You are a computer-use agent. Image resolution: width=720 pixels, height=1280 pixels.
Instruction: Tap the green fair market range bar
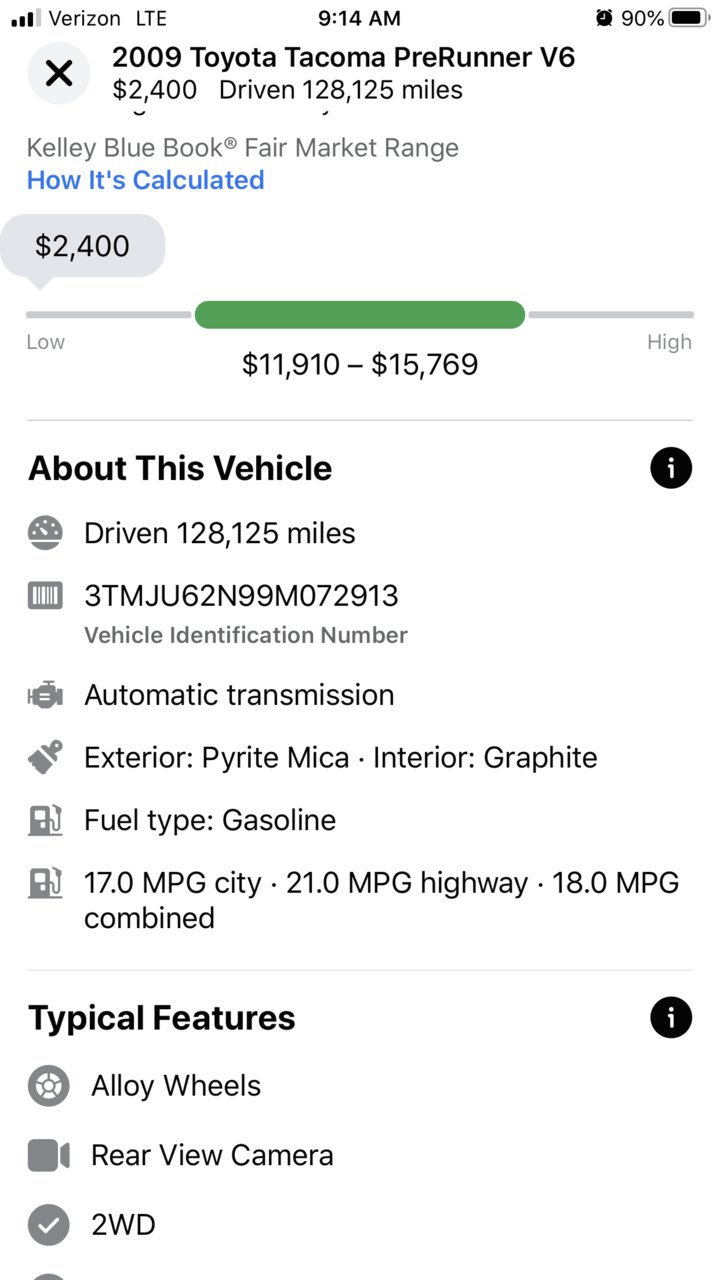click(x=360, y=315)
